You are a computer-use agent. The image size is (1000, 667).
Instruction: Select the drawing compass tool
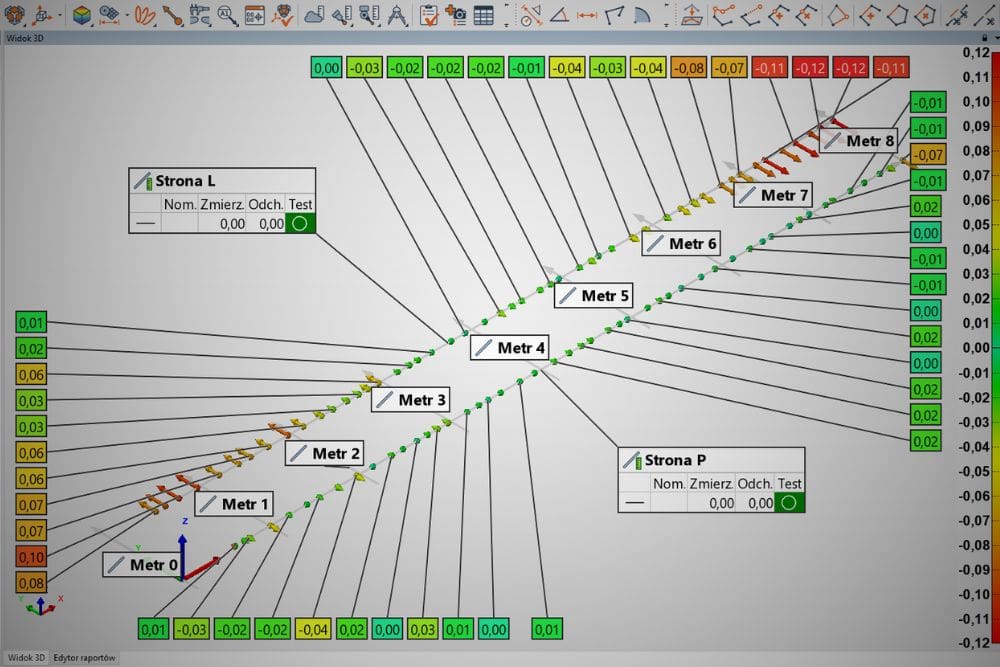coord(395,15)
